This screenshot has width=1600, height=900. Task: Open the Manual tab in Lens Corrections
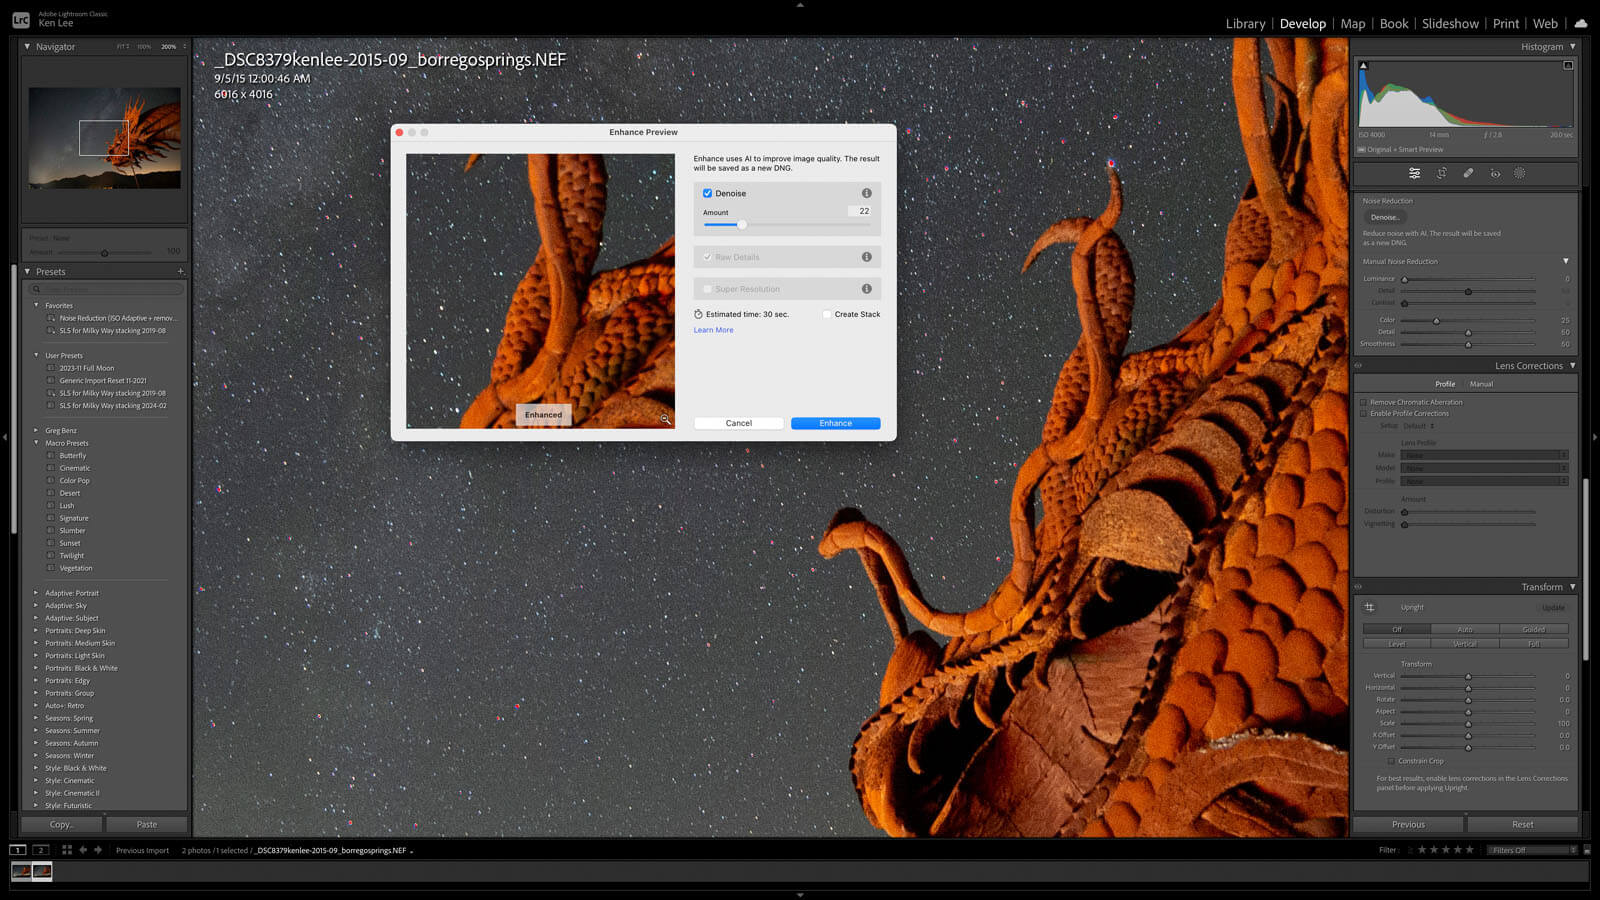(1481, 384)
